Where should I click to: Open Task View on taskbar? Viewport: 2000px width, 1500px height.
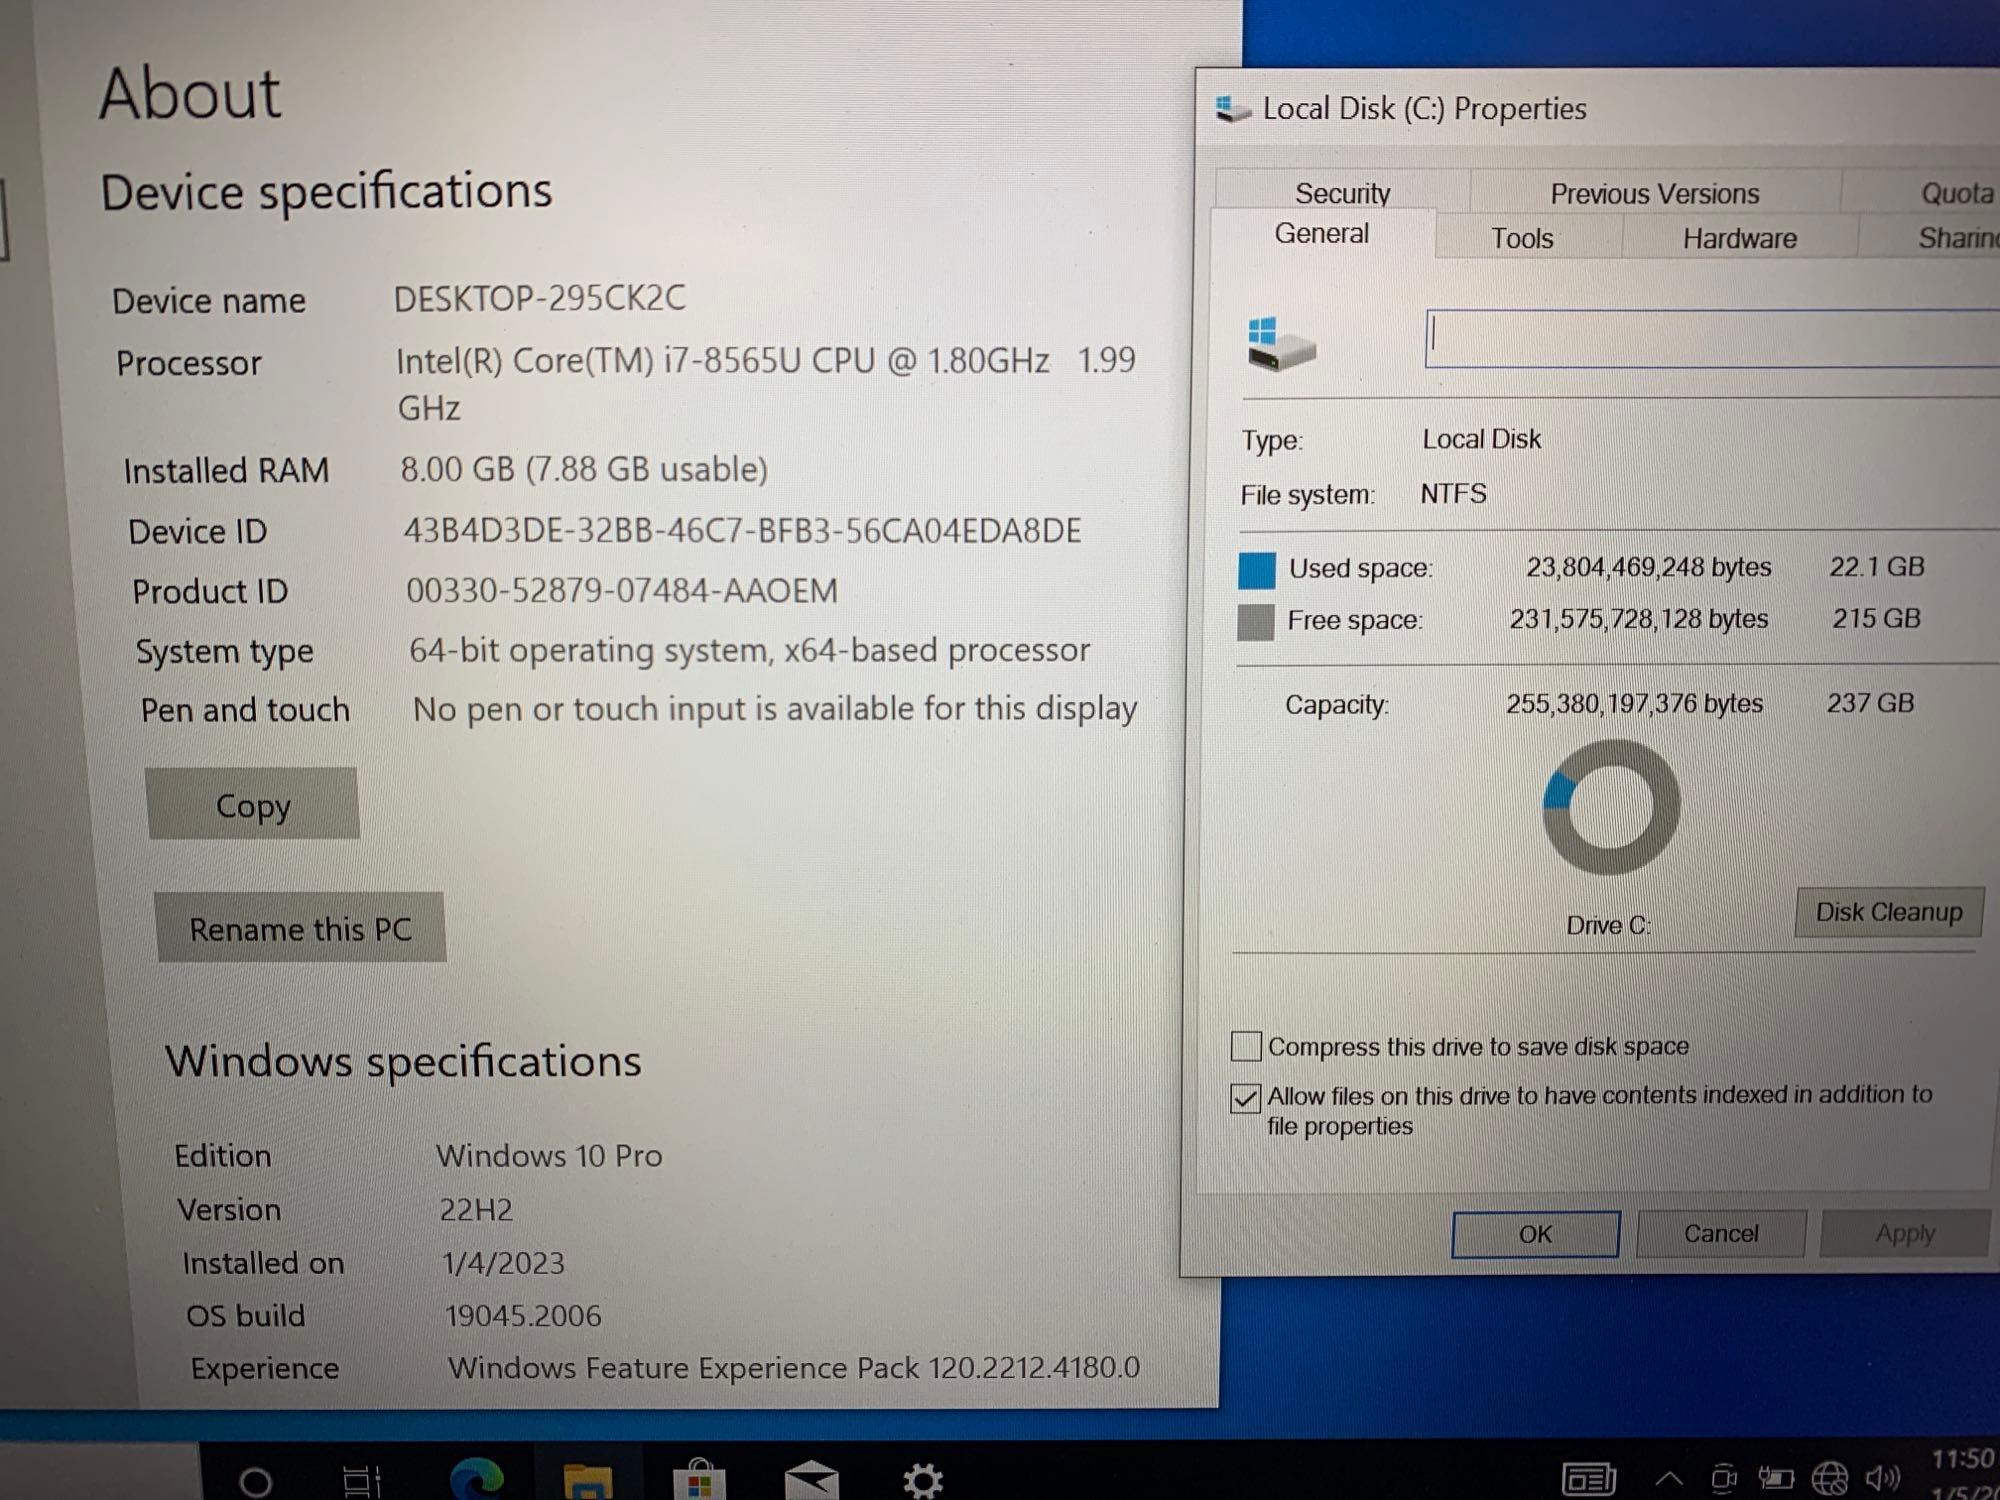pyautogui.click(x=361, y=1481)
